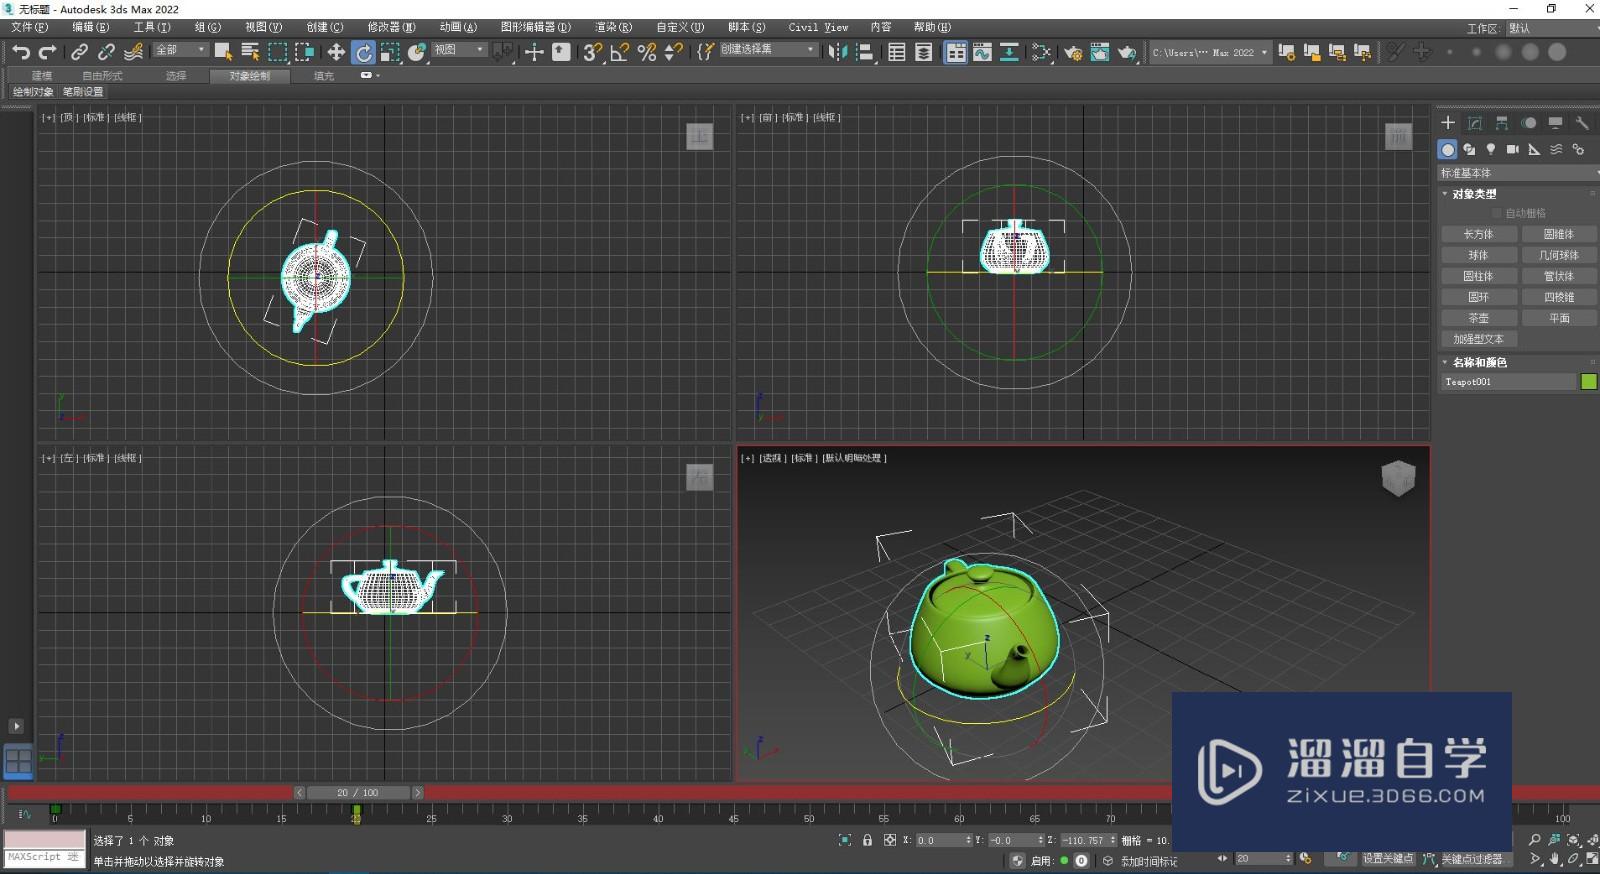Open the Curve Editor
The height and width of the screenshot is (874, 1600).
[x=983, y=52]
